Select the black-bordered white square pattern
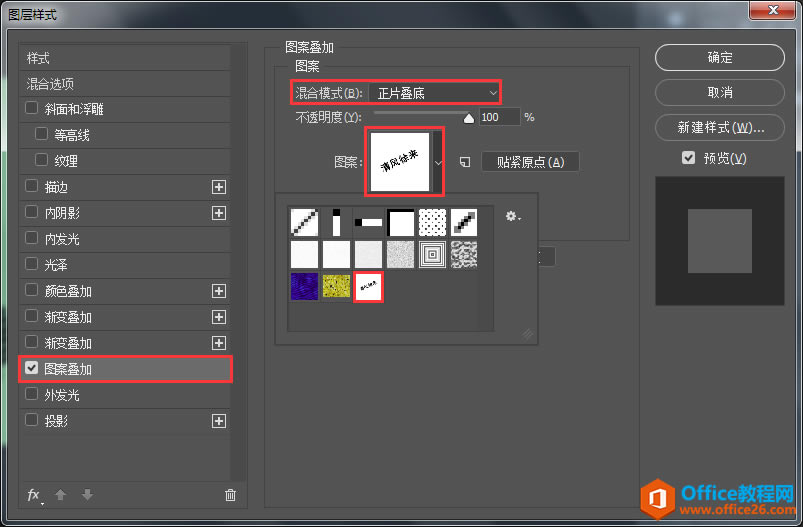 400,222
